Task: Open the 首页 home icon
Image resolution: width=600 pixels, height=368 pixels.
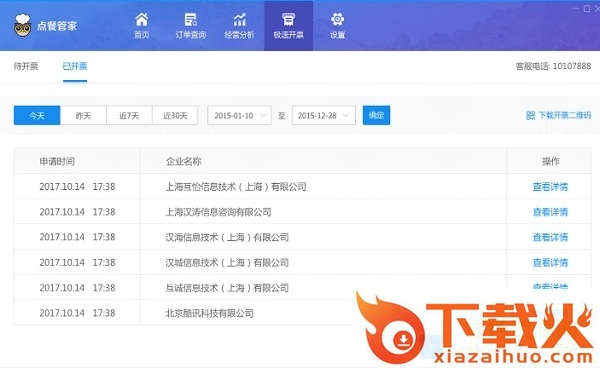Action: point(142,19)
